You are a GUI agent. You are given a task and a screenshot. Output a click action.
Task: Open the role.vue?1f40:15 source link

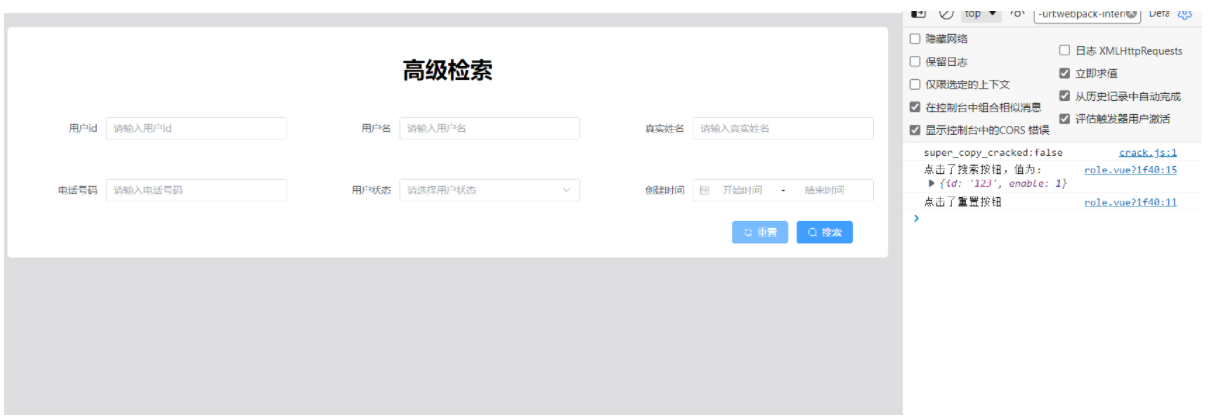pos(1130,170)
